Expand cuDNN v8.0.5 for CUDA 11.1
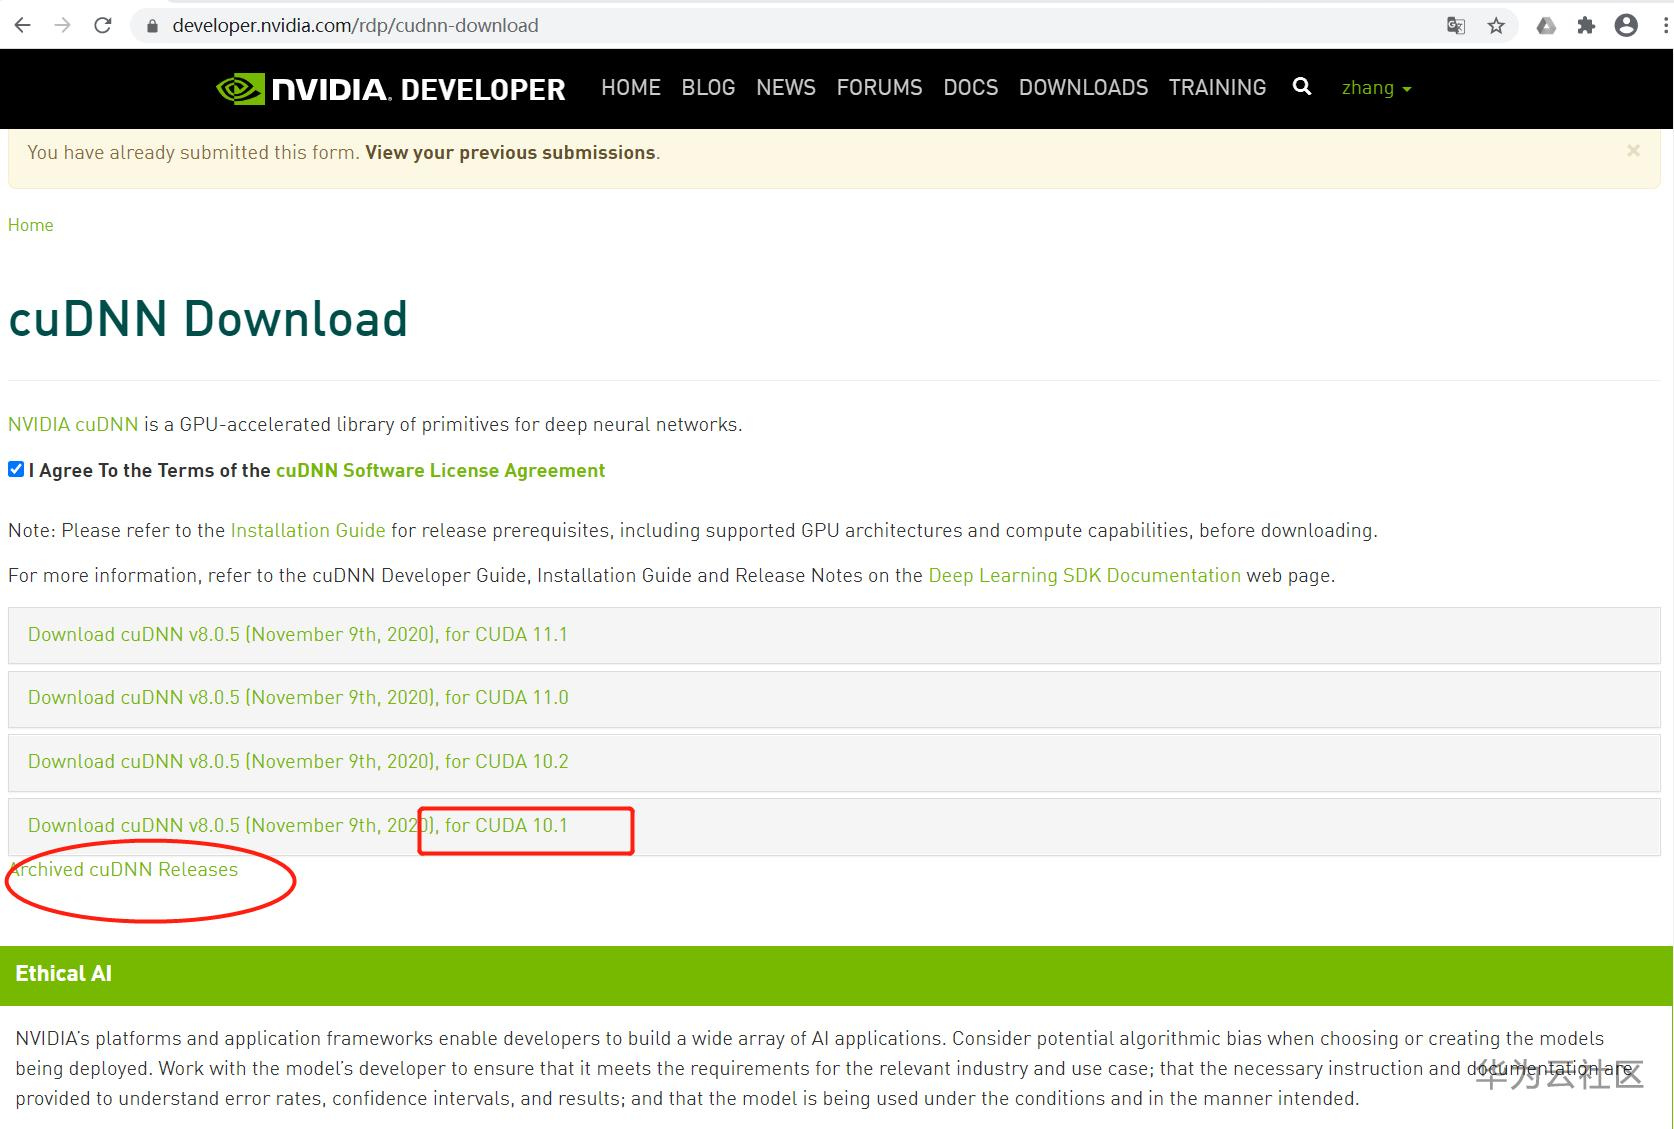The image size is (1674, 1129). 834,635
